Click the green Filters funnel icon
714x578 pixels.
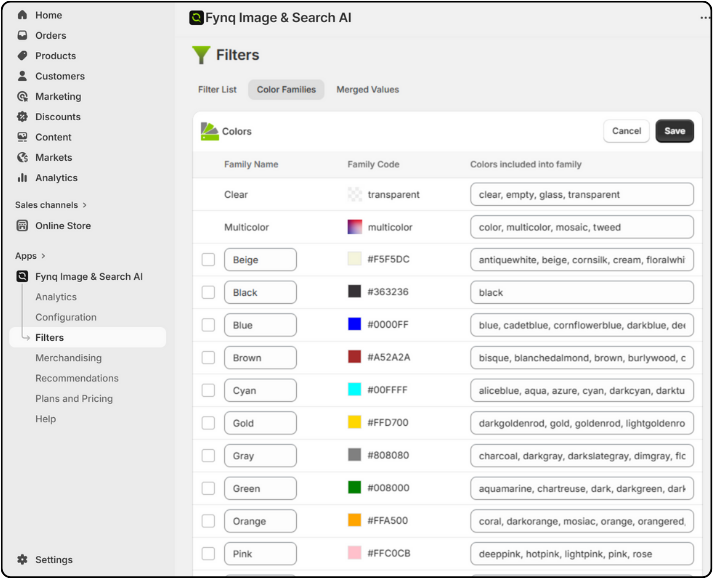click(201, 55)
